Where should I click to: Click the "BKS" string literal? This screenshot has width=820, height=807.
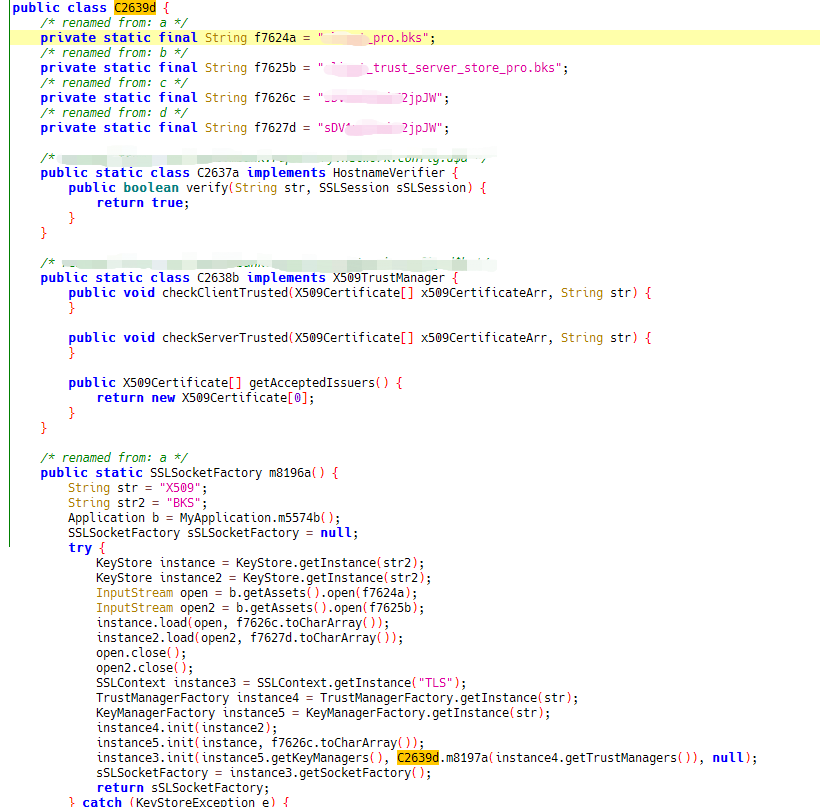tap(184, 503)
